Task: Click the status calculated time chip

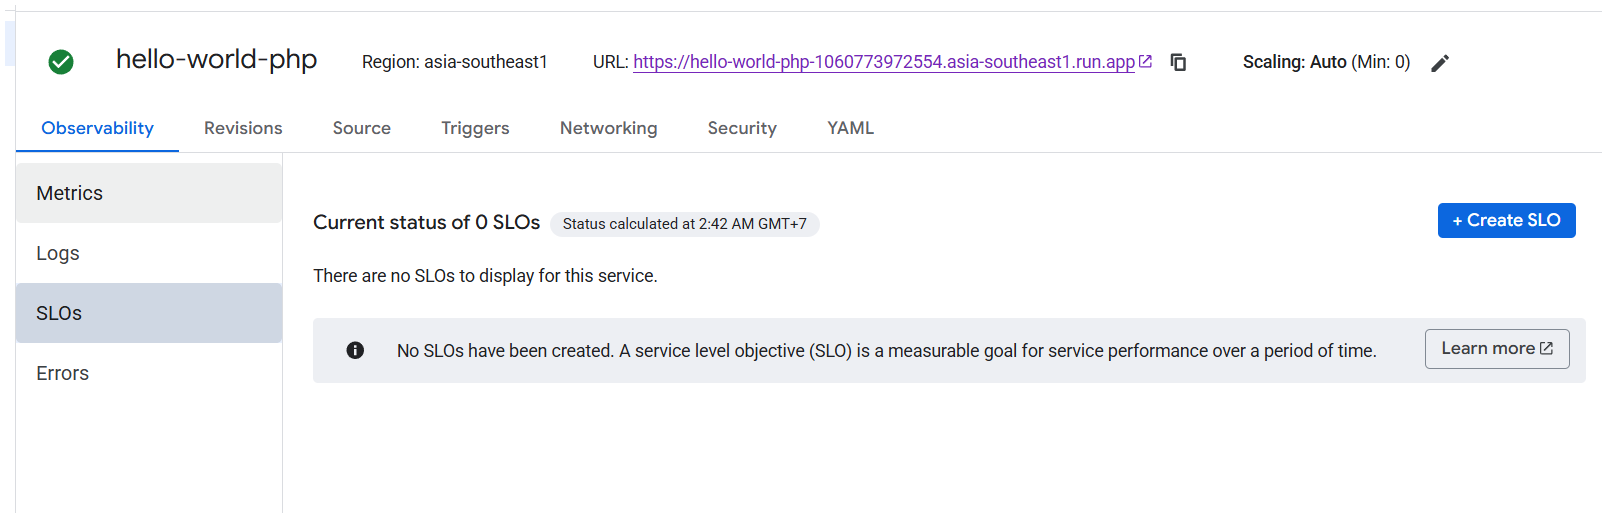Action: point(685,224)
